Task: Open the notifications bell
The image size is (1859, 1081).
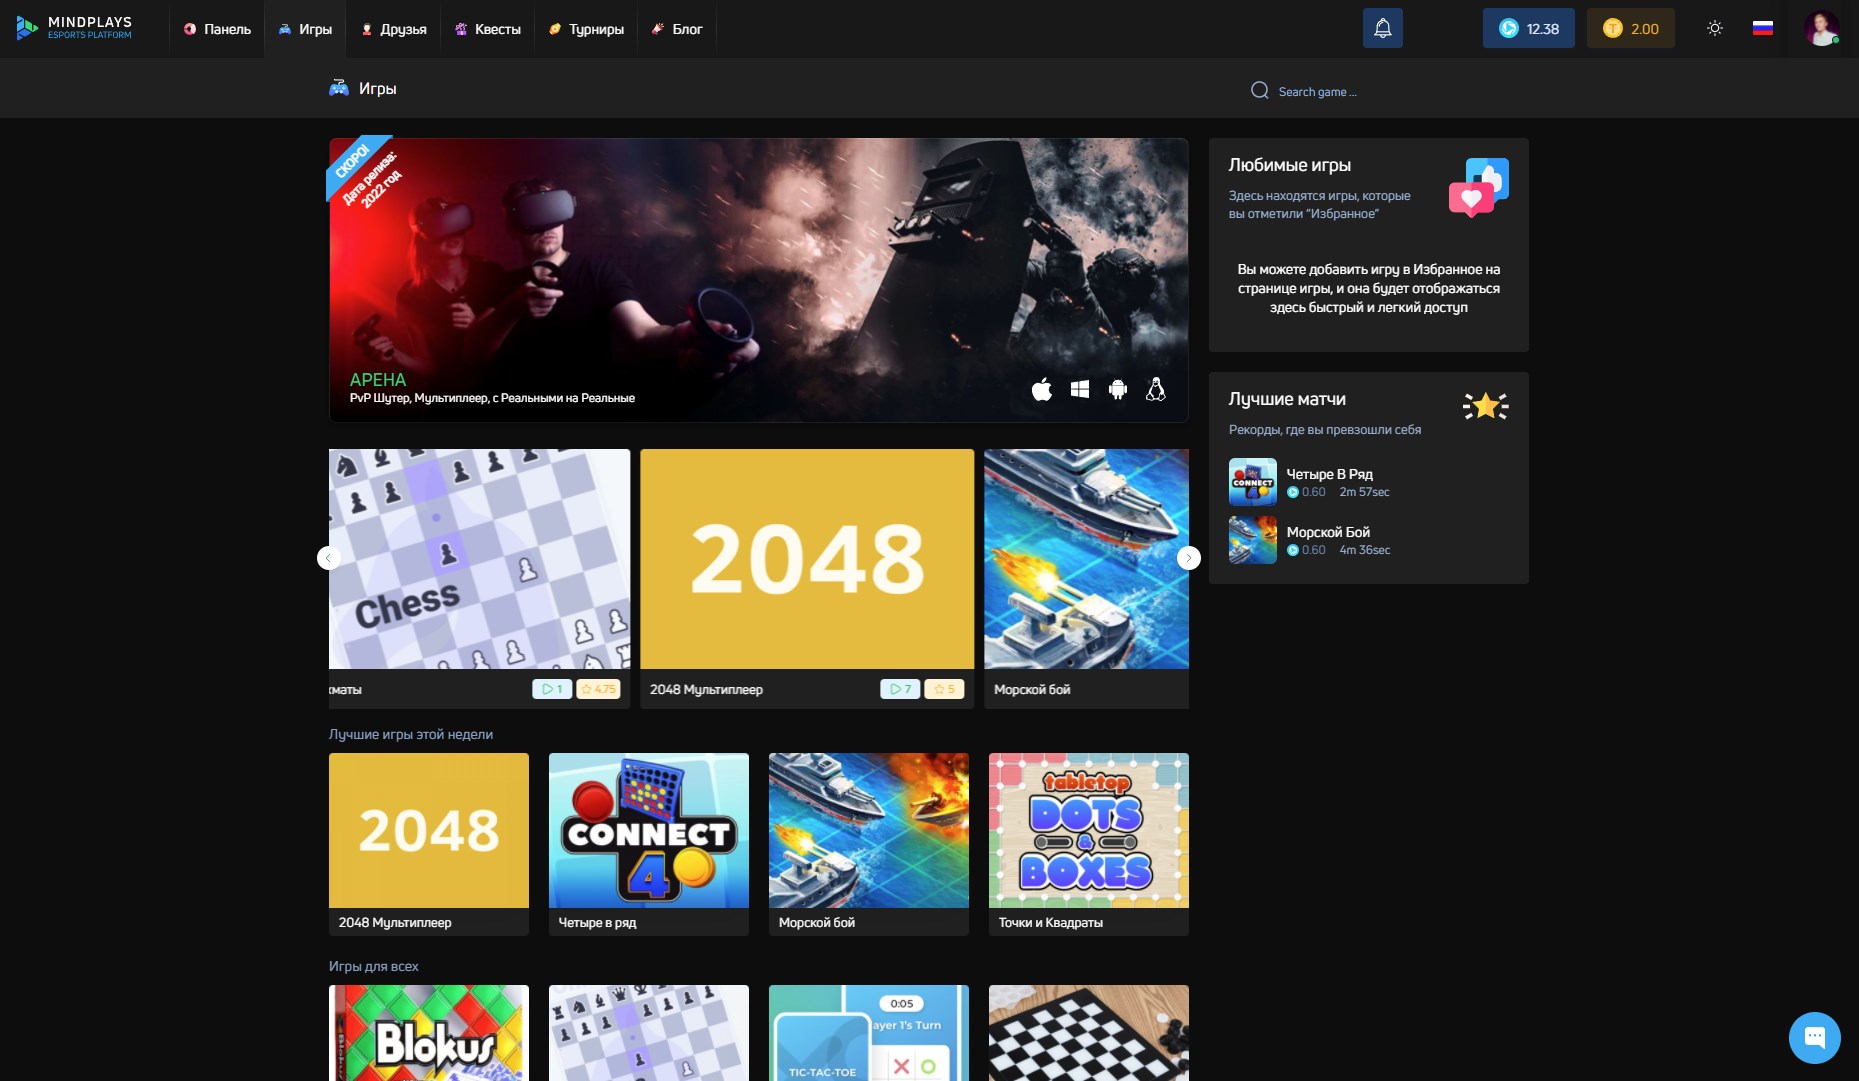Action: click(x=1382, y=28)
